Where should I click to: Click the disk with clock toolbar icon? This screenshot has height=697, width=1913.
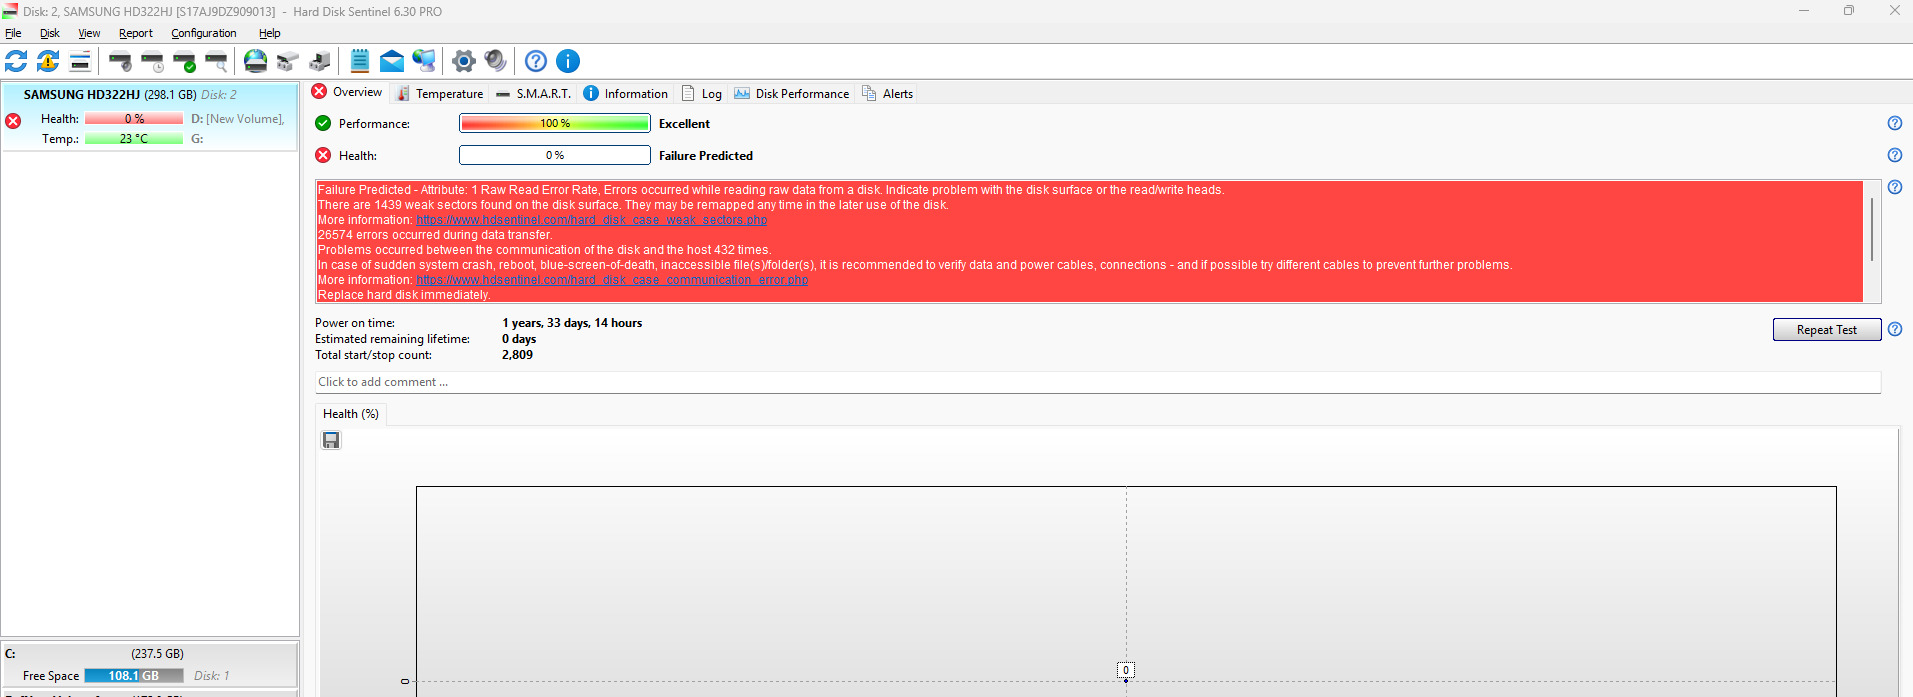point(152,61)
